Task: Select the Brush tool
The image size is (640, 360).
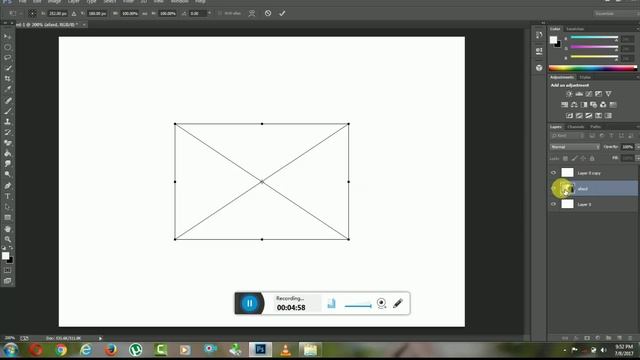Action: (7, 111)
